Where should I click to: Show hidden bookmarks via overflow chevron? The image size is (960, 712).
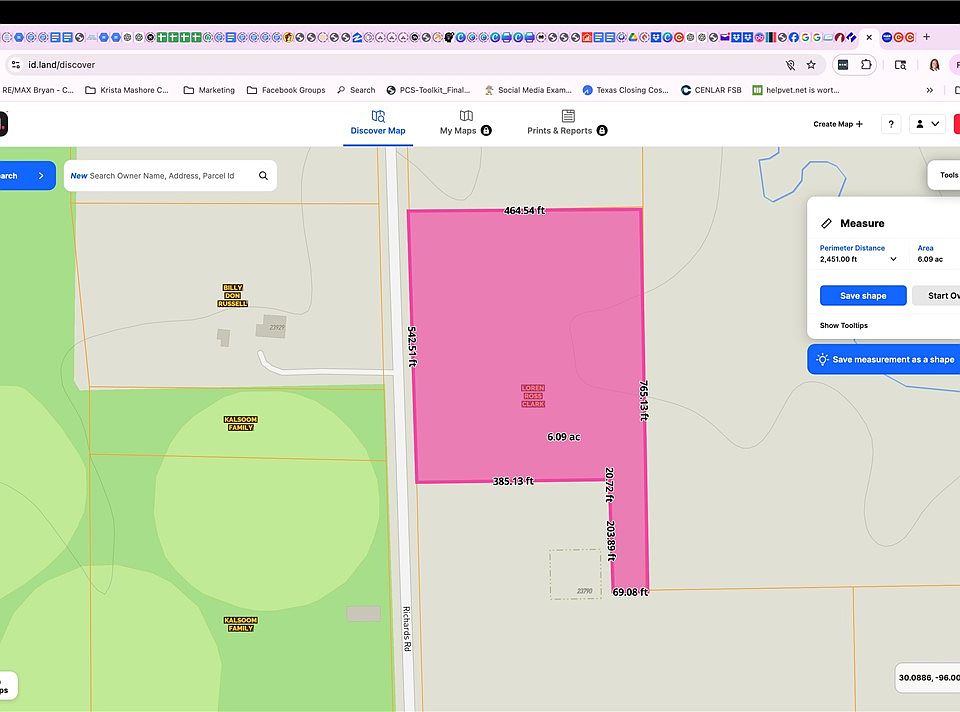tap(930, 89)
